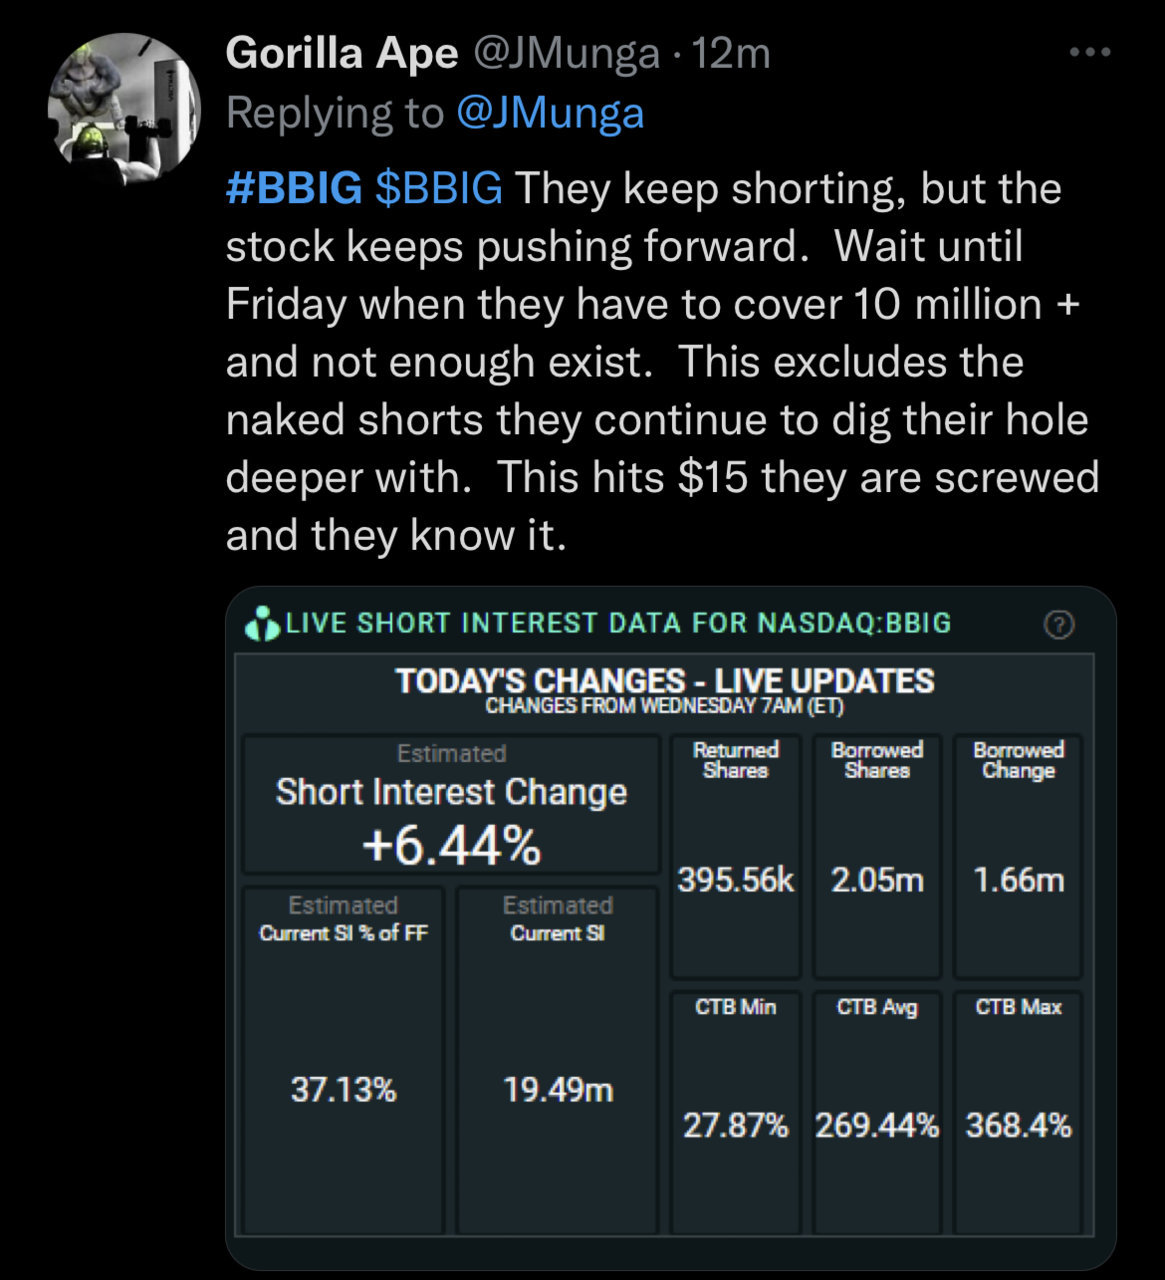
Task: Click the Borrowed Shares 2.05m tile
Action: (877, 857)
